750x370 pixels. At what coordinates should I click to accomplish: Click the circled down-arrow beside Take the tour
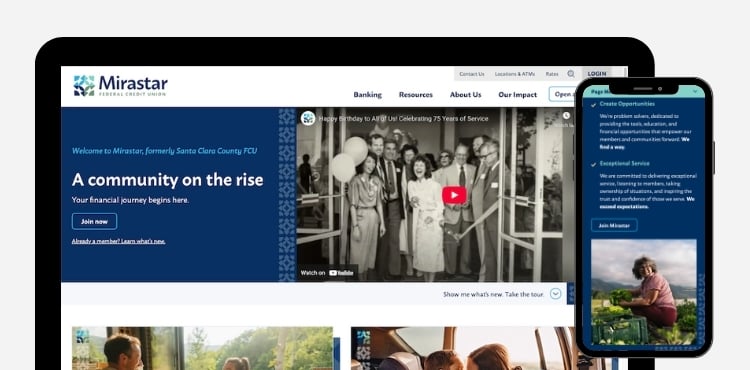555,294
